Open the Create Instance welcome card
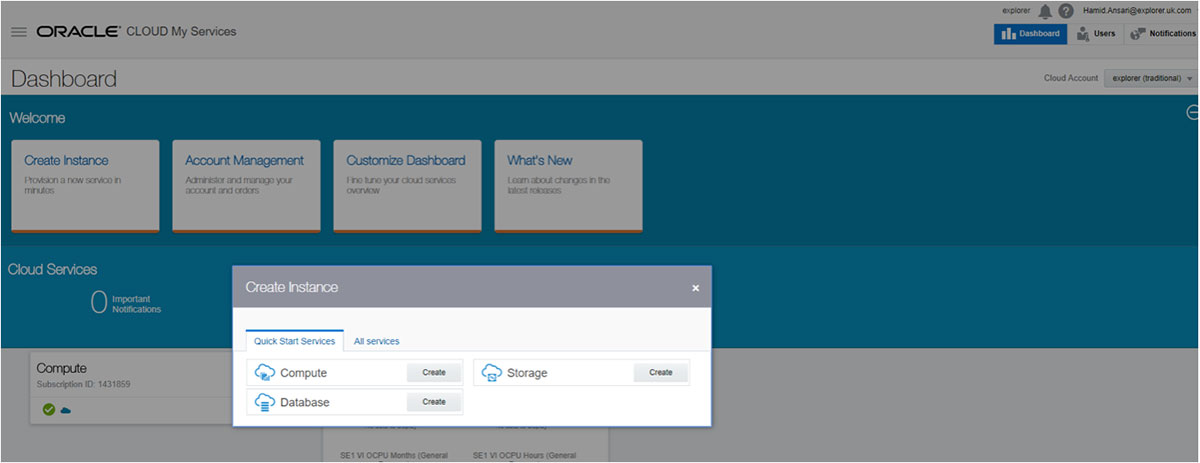 (85, 186)
